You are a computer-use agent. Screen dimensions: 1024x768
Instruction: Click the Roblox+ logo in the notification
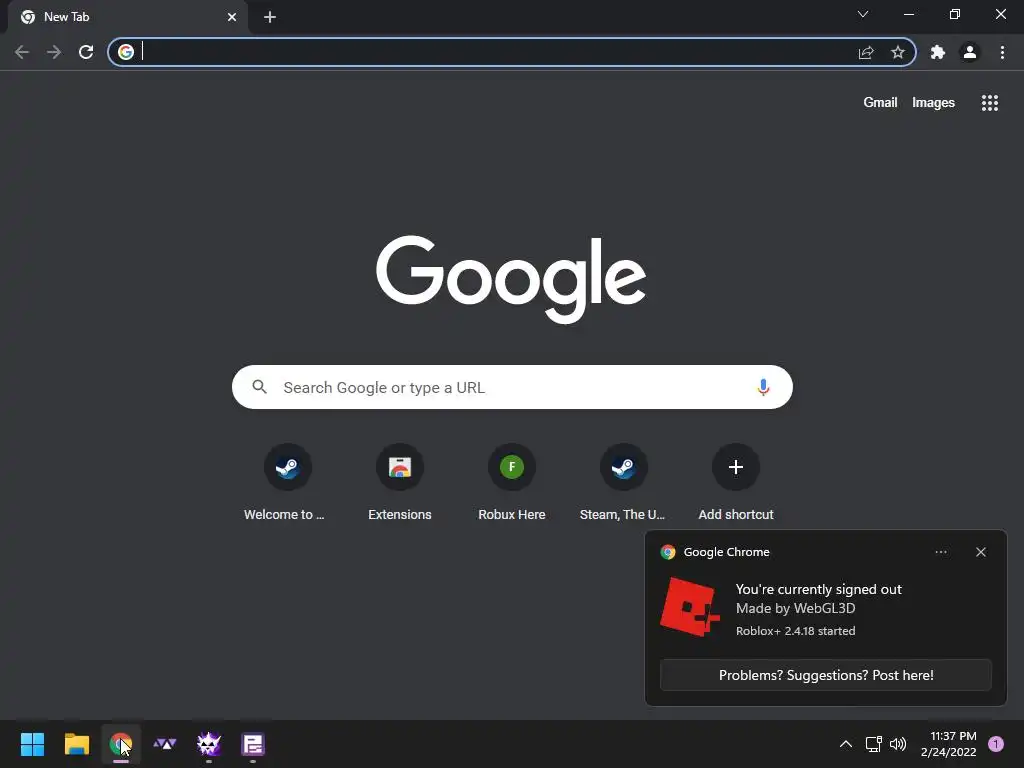click(690, 607)
